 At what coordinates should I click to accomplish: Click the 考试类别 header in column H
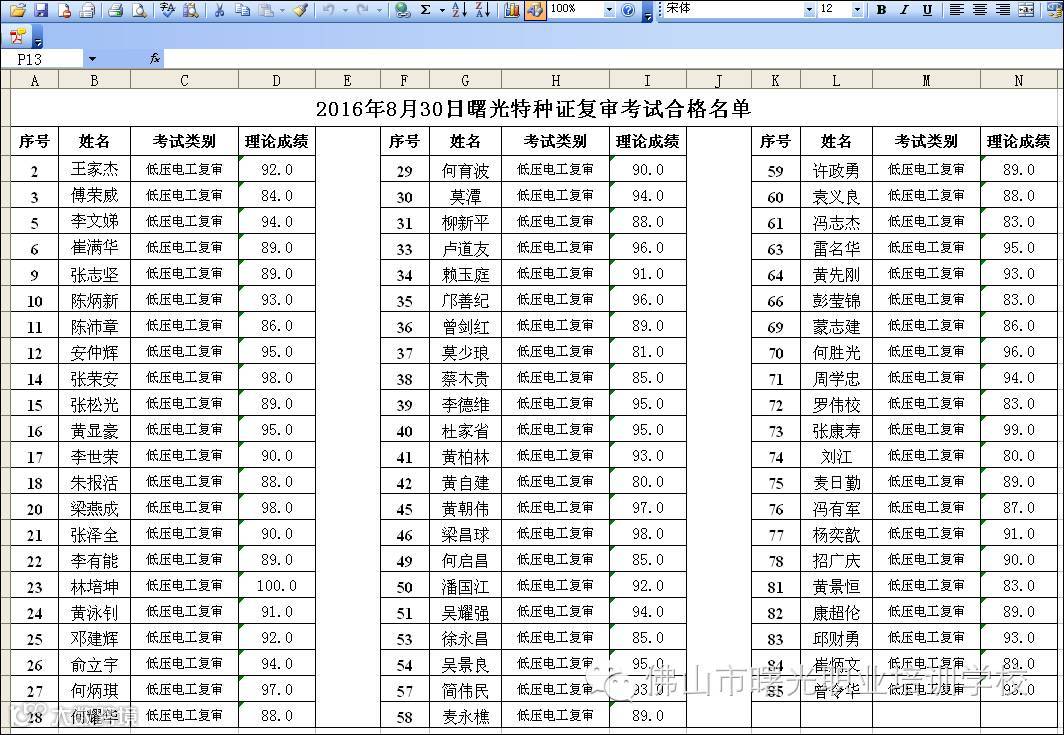(x=555, y=141)
